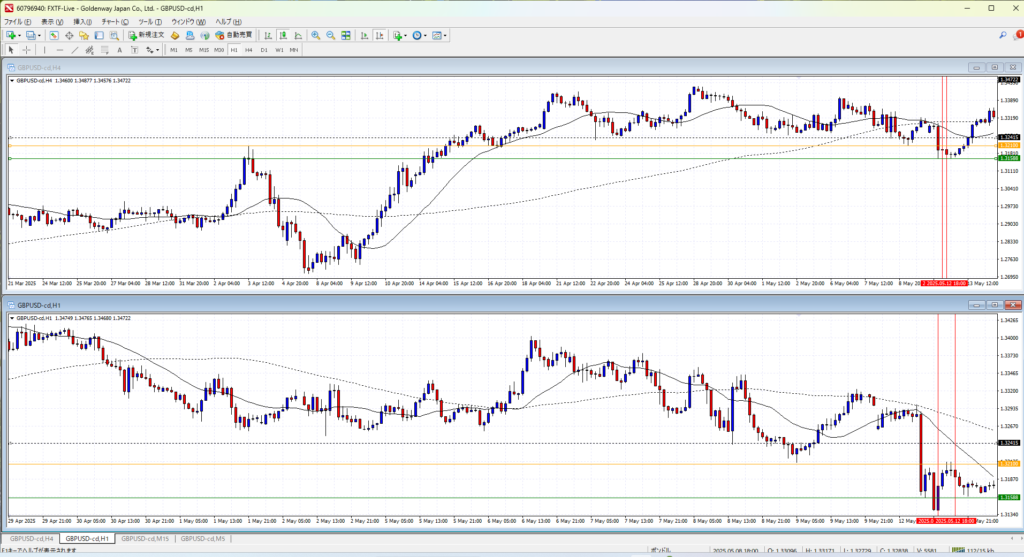Pick the horizontal line drawing tool
This screenshot has height=557, width=1024.
tap(60, 49)
